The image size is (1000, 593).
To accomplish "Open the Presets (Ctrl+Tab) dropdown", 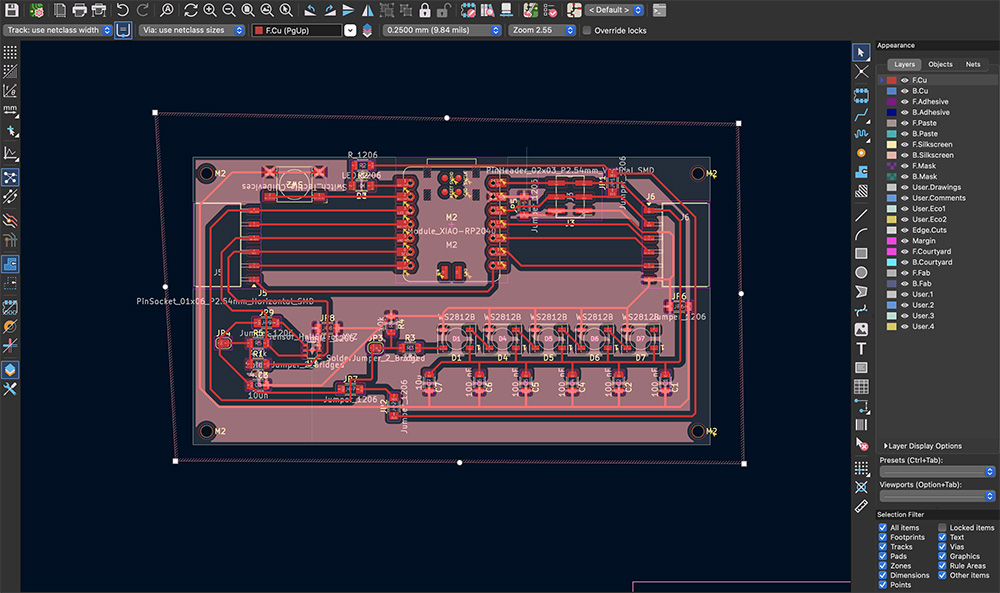I will tap(937, 471).
